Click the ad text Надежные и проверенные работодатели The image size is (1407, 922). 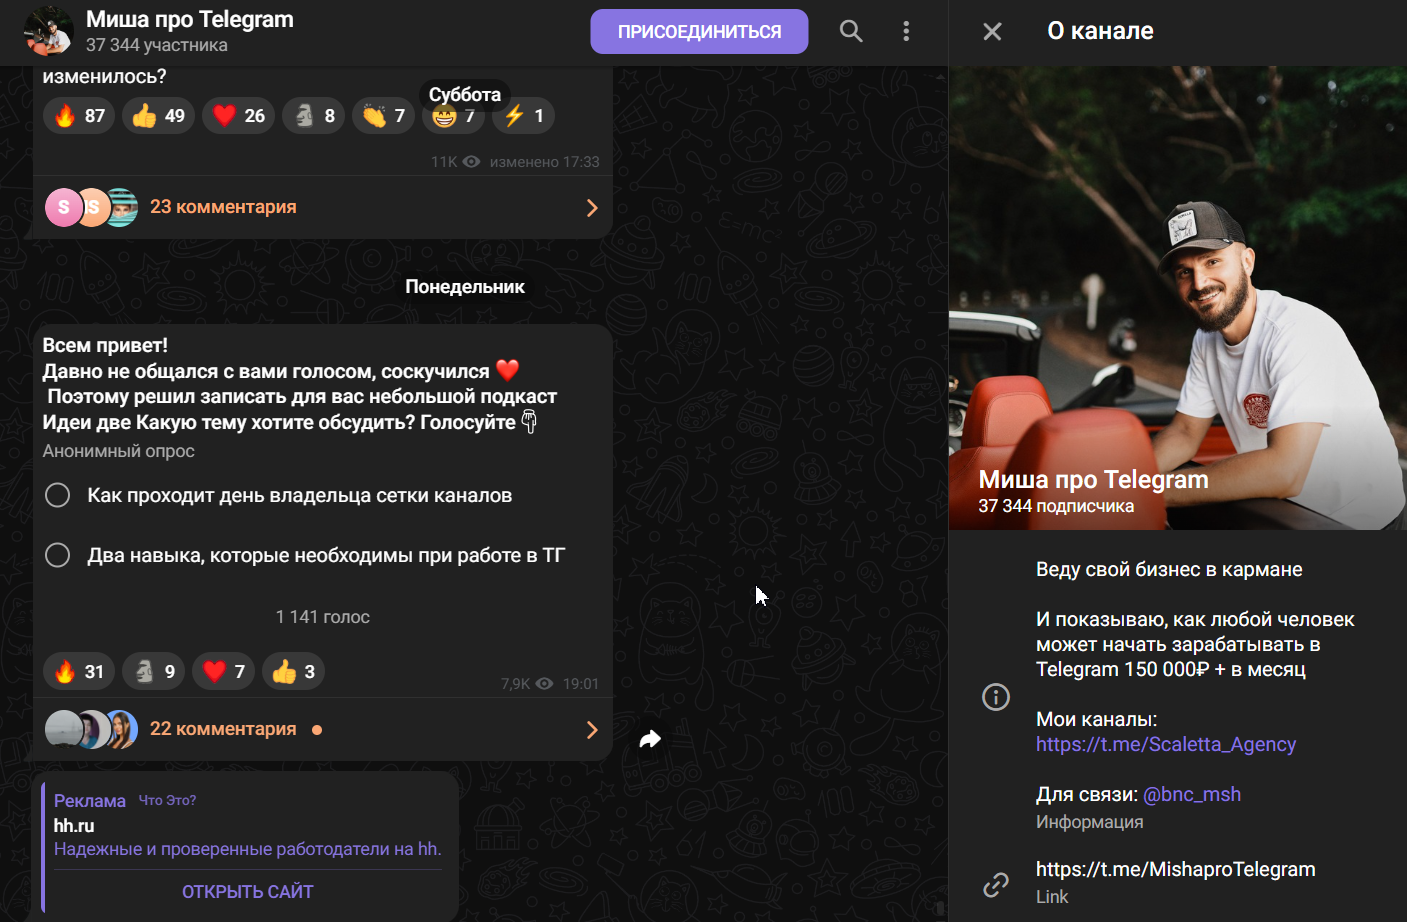(x=248, y=849)
